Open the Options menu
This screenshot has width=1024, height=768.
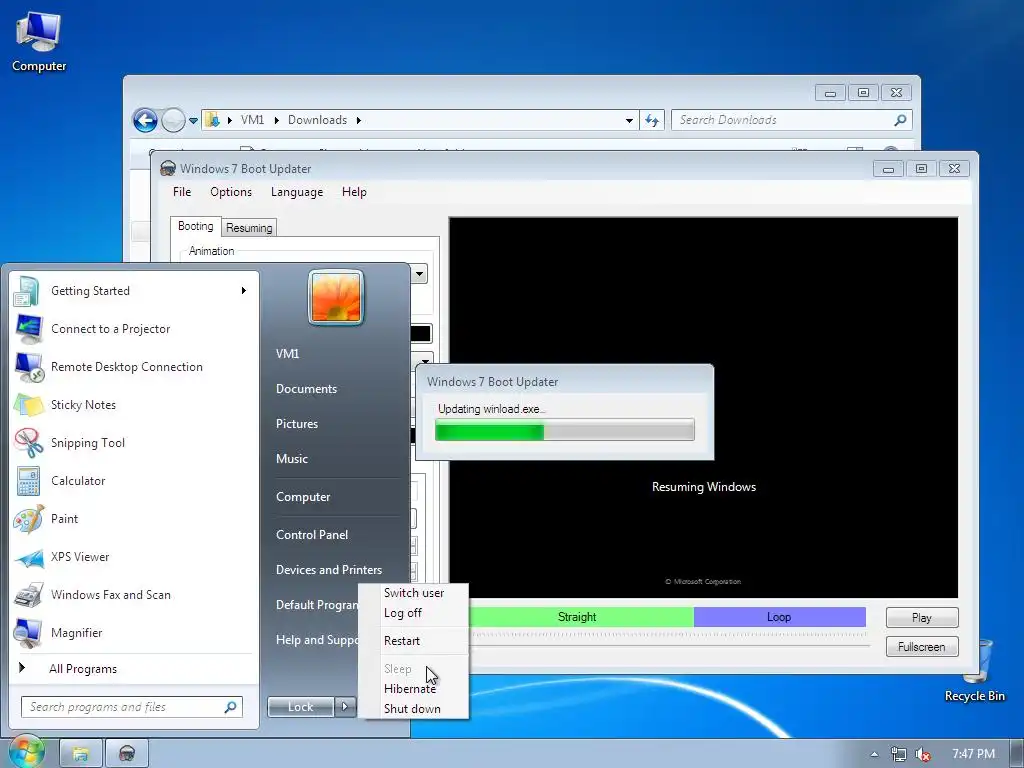tap(231, 192)
